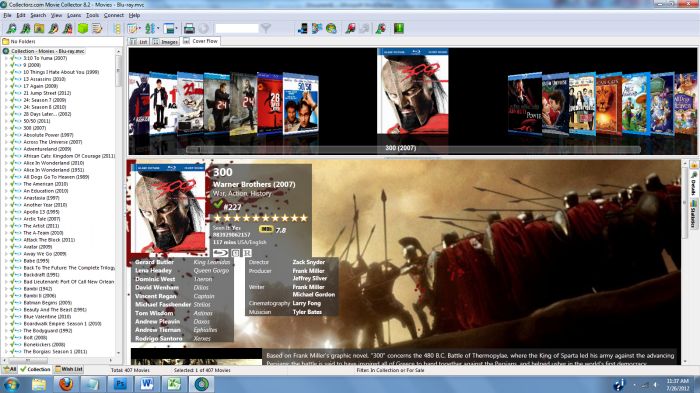Open the Statistics side tab
The height and width of the screenshot is (393, 700).
[694, 213]
